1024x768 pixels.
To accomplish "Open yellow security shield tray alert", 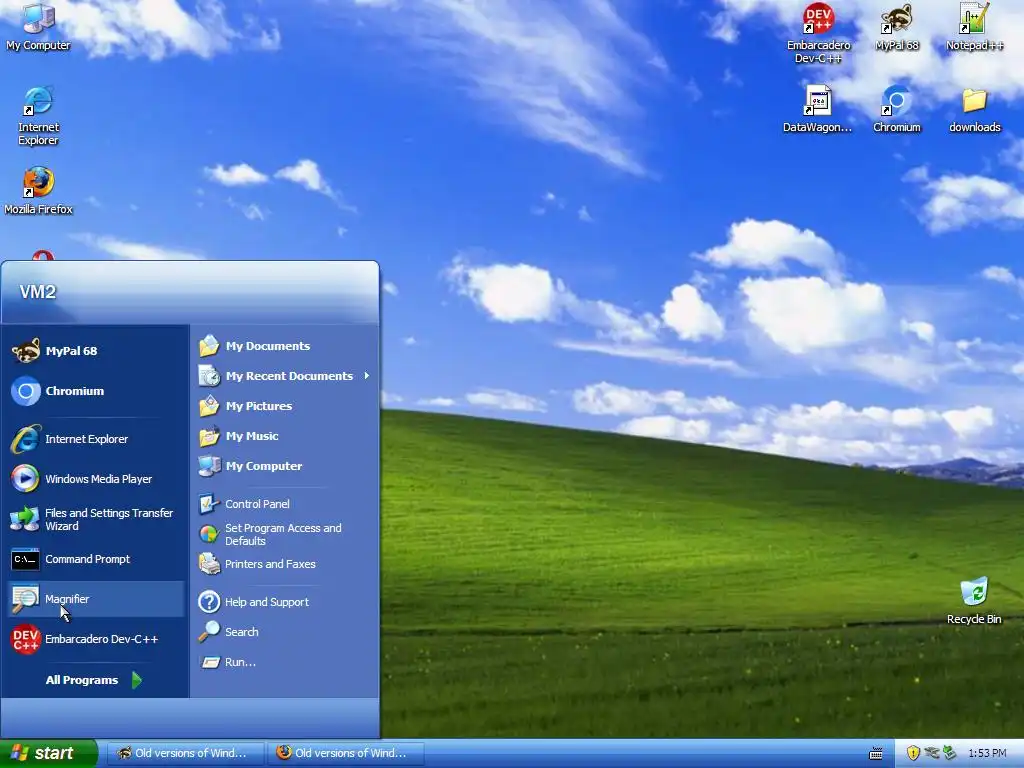I will [913, 753].
